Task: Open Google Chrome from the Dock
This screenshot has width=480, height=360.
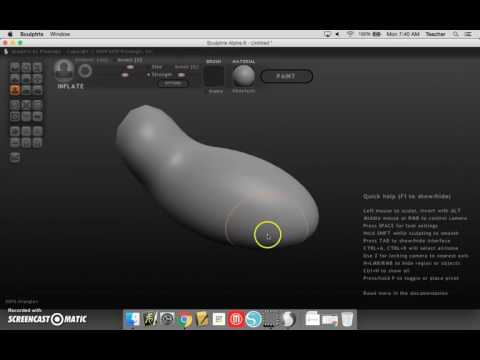Action: pyautogui.click(x=184, y=319)
